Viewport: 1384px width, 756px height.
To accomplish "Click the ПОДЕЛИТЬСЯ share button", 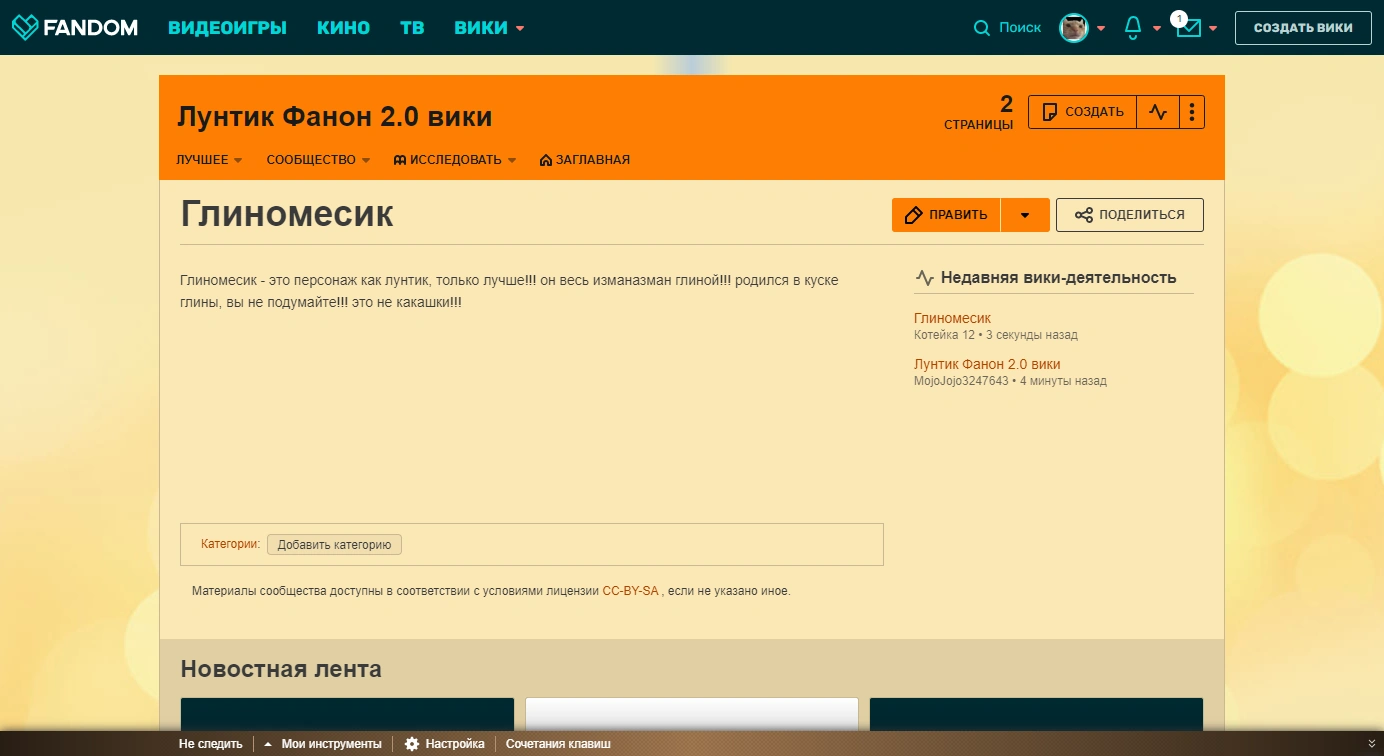I will [1130, 215].
